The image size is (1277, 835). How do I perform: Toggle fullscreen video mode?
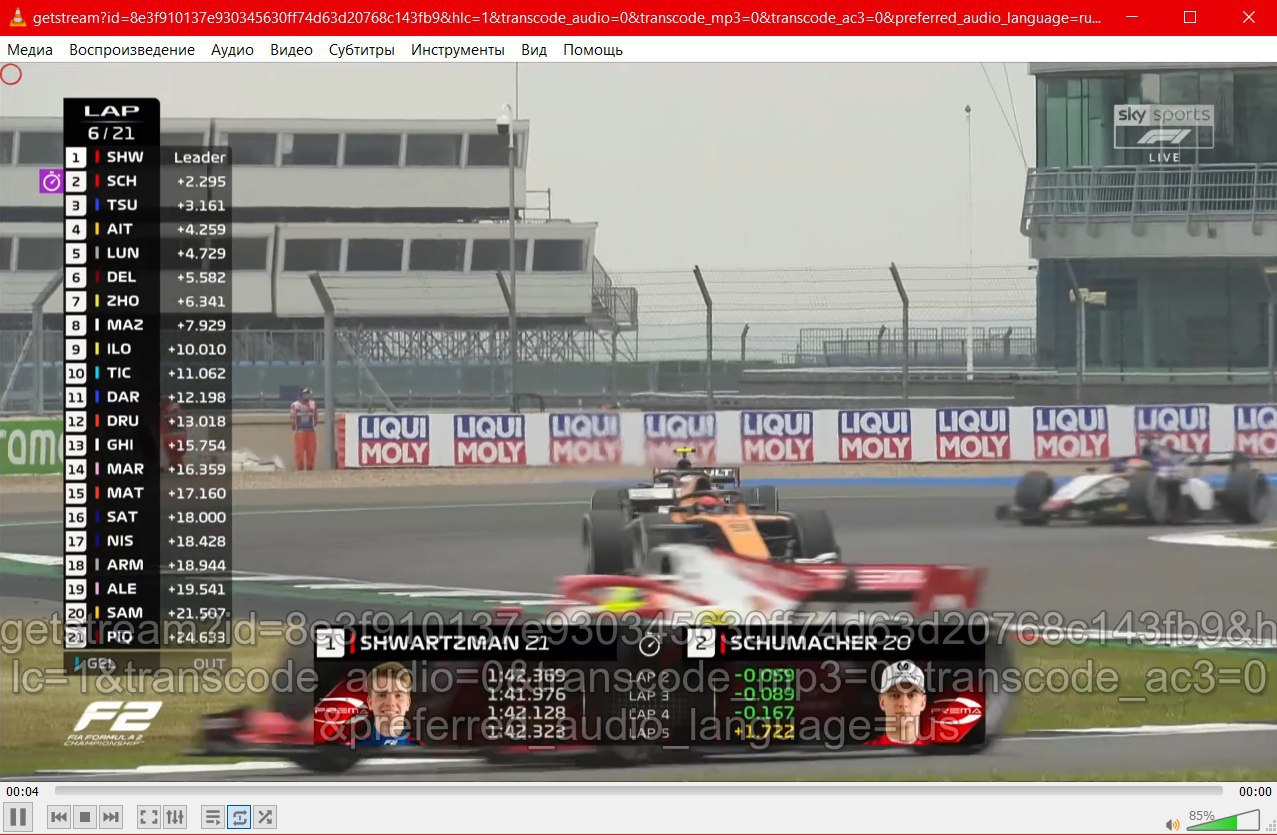coord(149,817)
